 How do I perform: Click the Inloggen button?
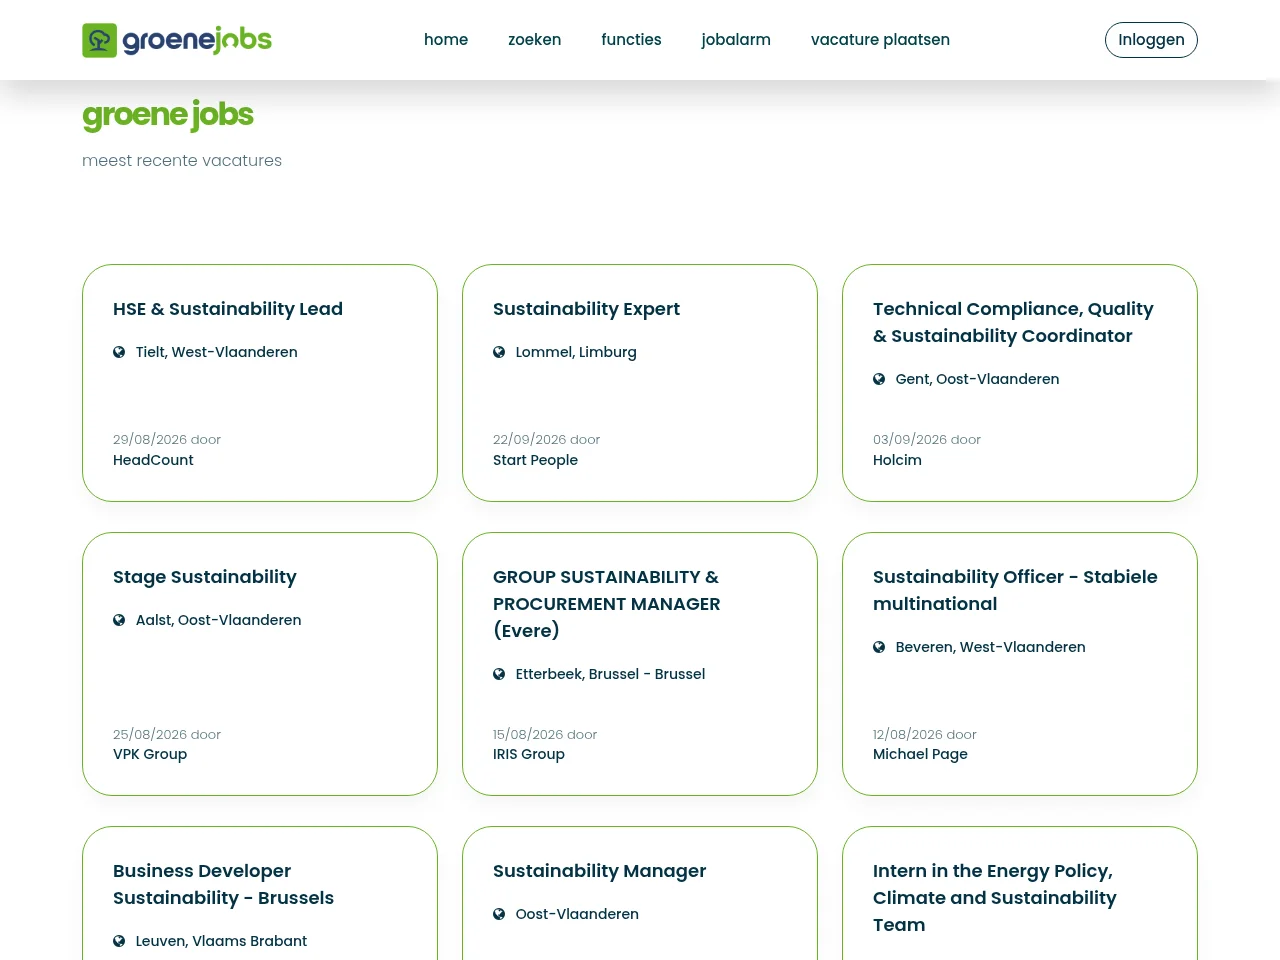1151,40
